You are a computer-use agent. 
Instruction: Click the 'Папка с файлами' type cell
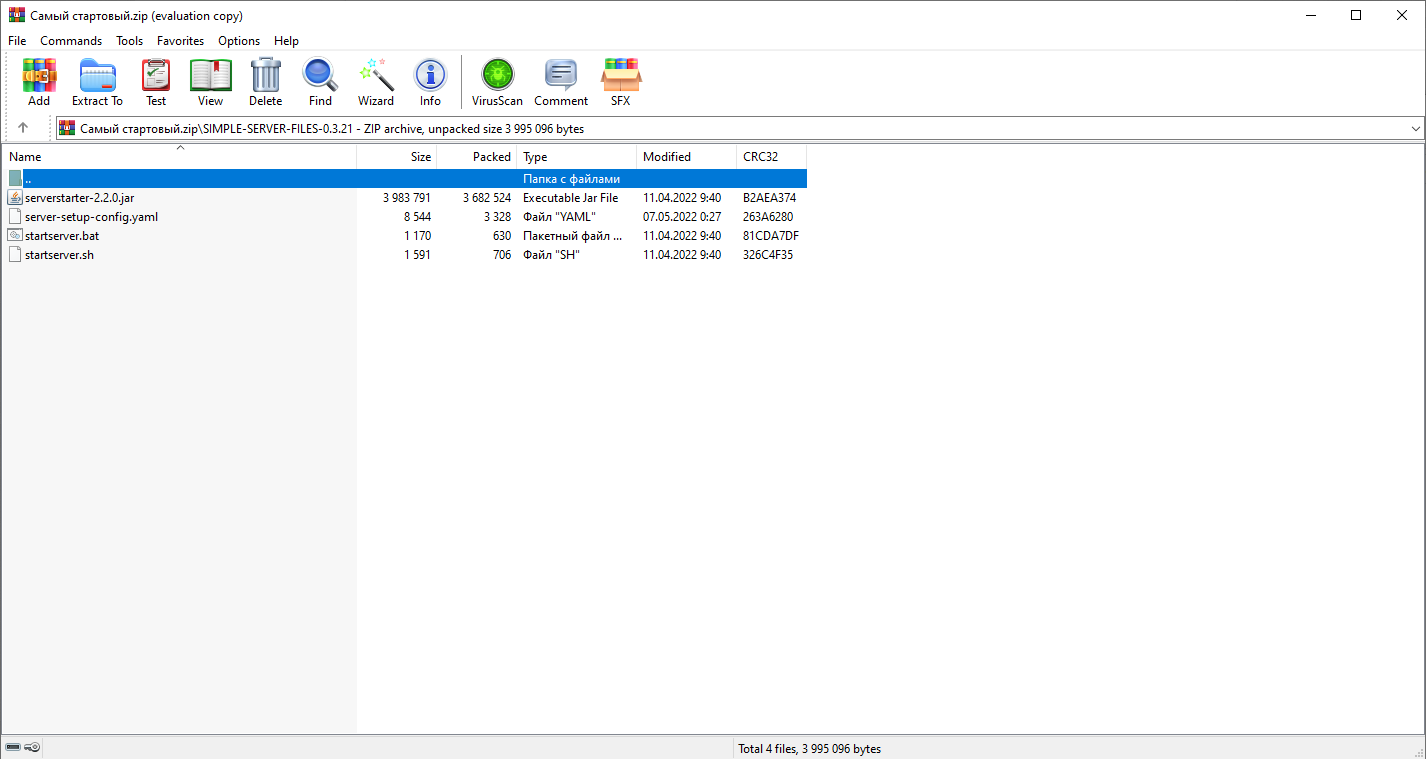571,179
